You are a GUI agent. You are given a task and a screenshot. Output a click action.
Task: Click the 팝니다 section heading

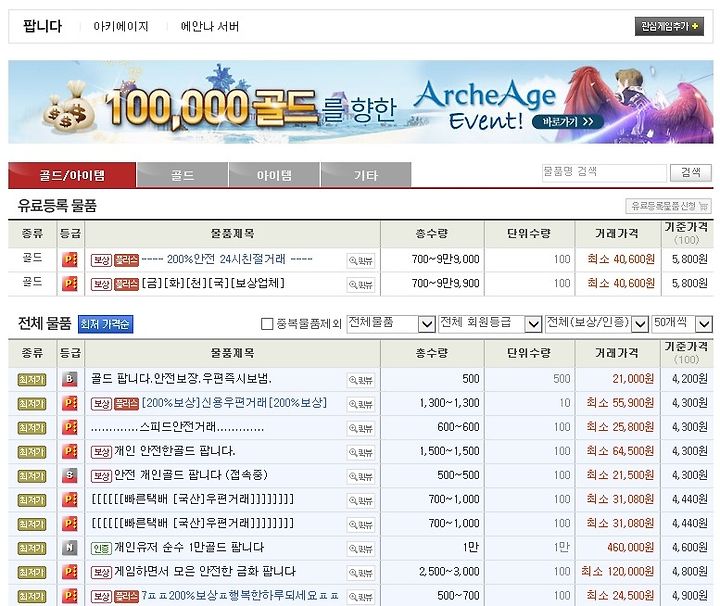[x=42, y=26]
